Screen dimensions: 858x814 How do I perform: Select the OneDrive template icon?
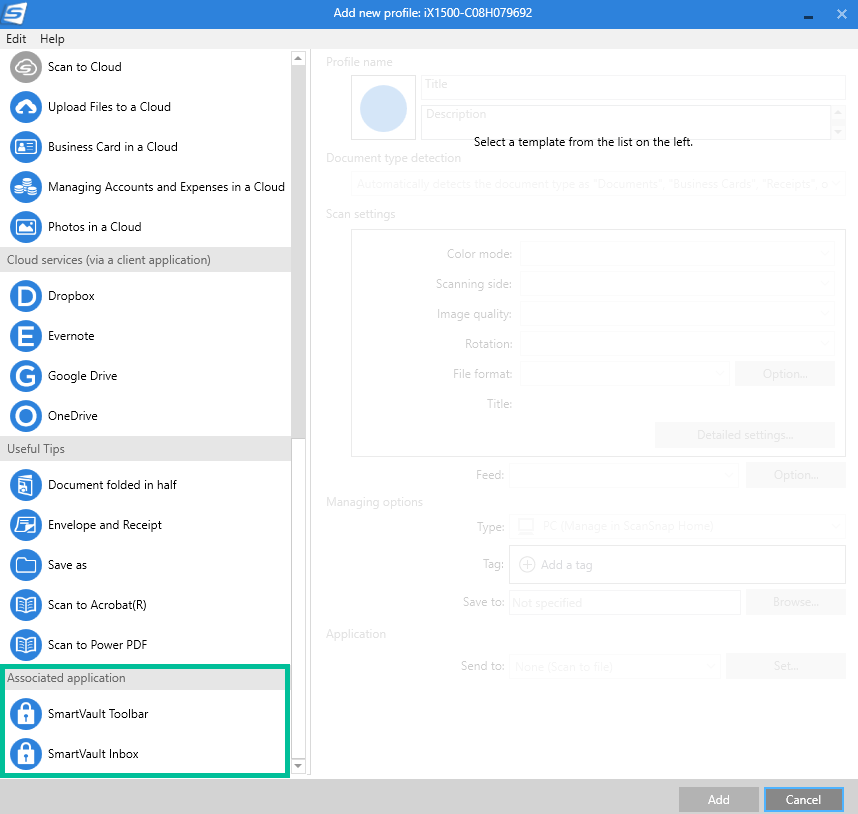pos(26,416)
